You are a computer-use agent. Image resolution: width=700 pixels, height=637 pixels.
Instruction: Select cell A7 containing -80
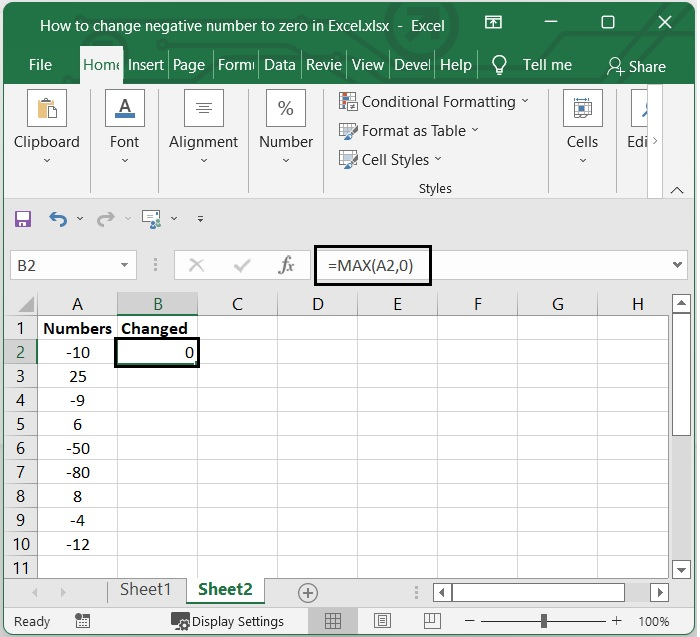78,472
